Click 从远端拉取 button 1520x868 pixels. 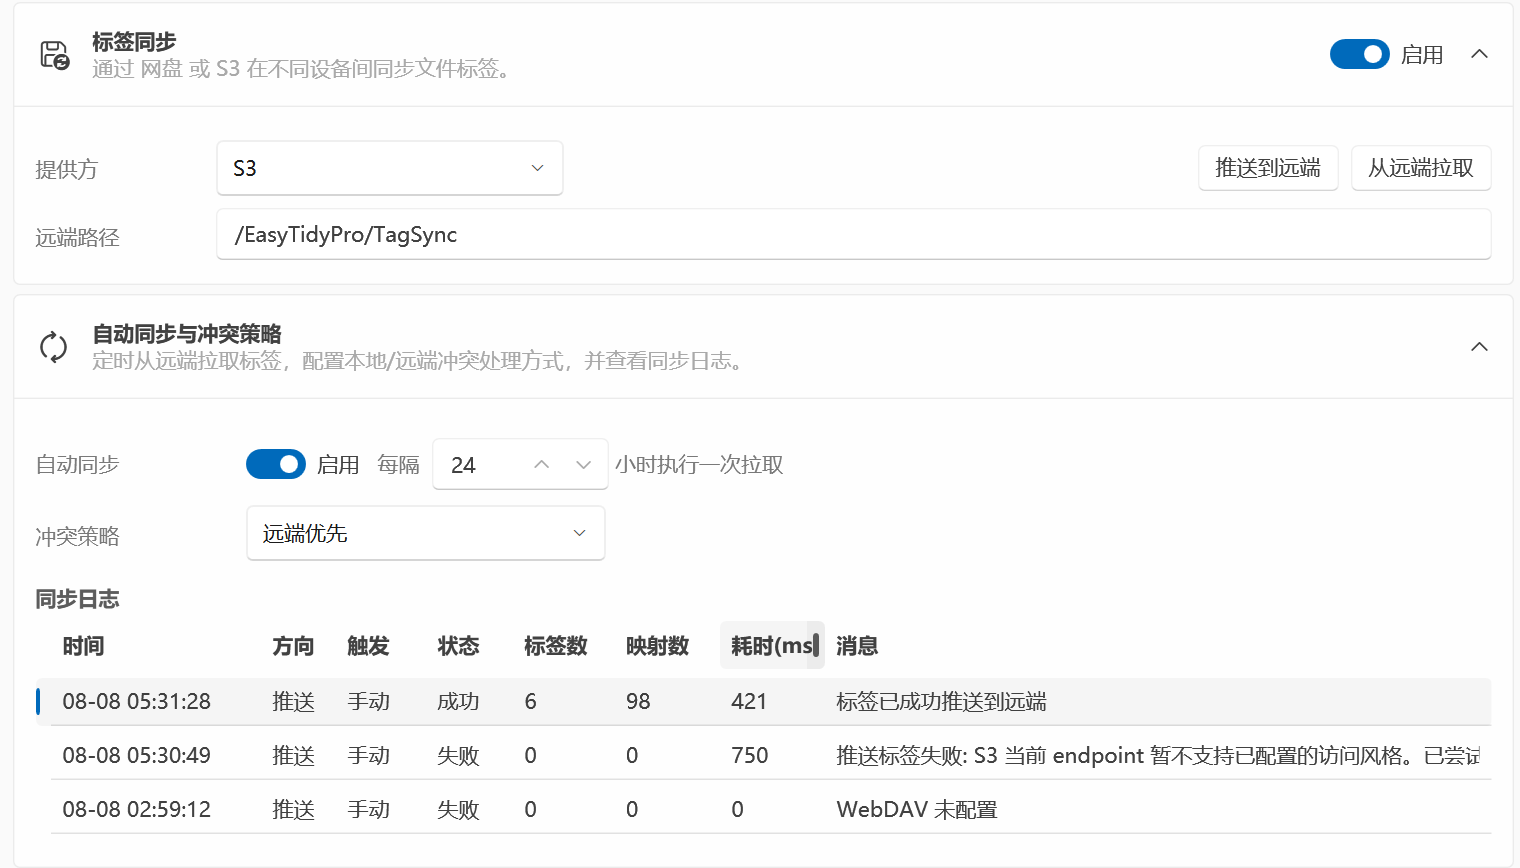pos(1421,168)
